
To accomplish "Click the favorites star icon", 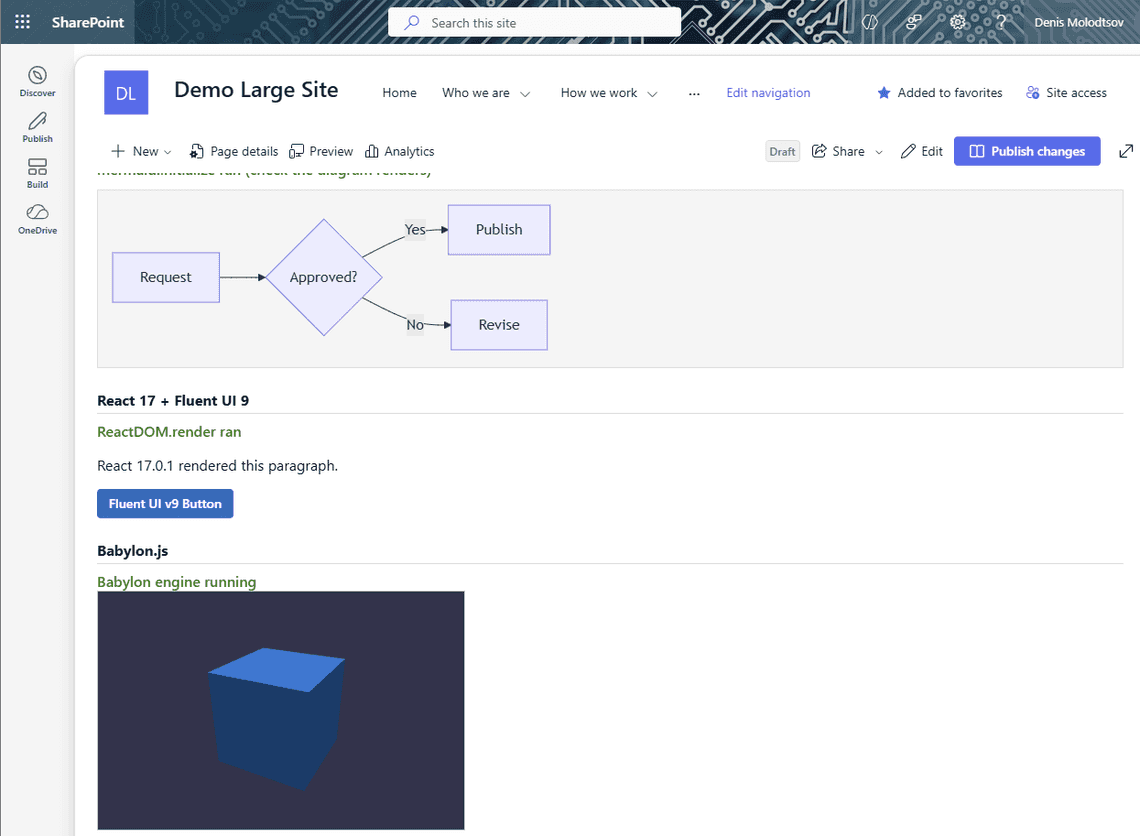I will (x=883, y=92).
